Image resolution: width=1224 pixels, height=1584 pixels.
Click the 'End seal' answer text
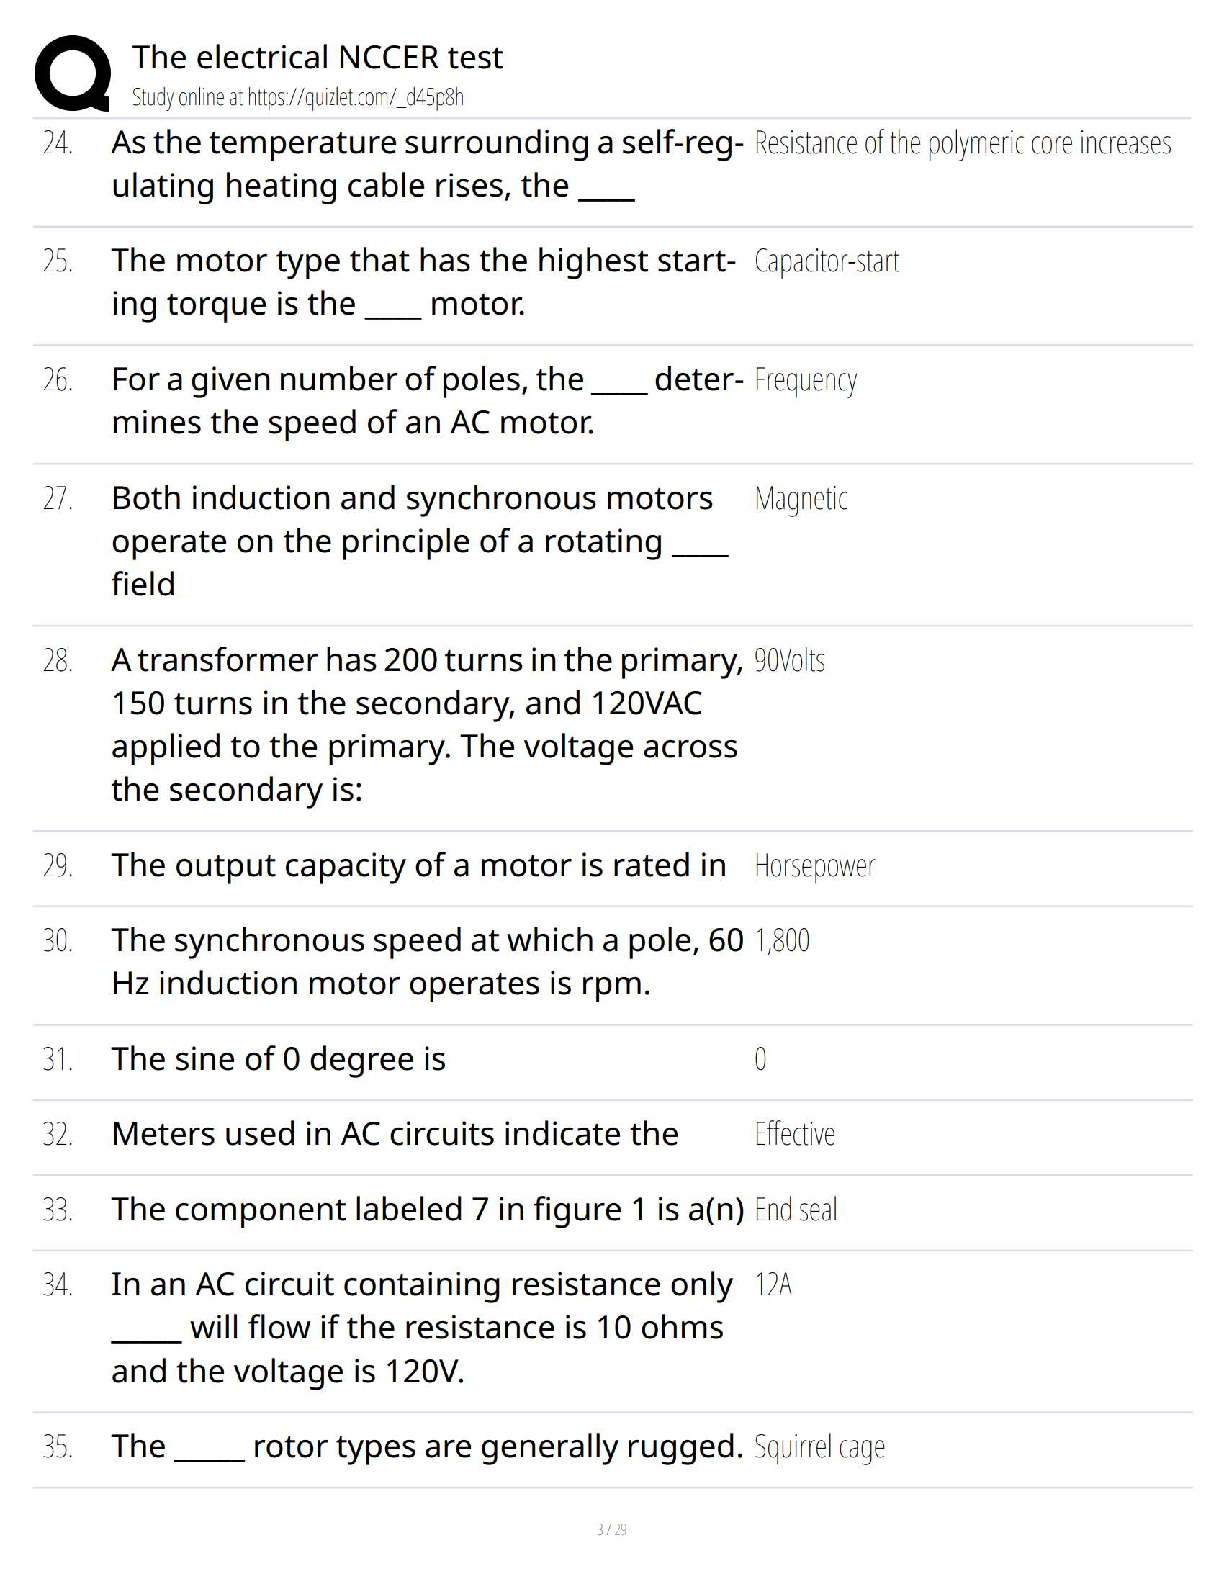click(796, 1210)
